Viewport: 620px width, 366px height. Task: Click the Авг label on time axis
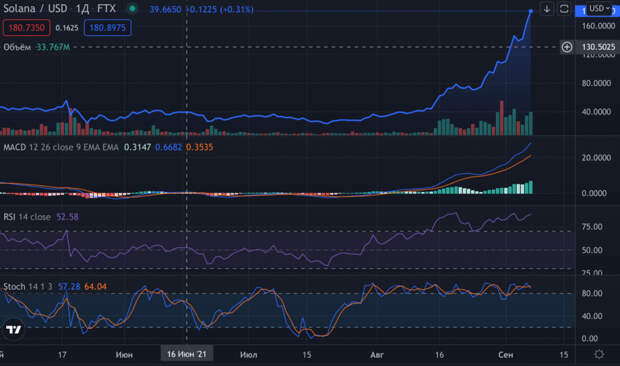click(x=377, y=355)
